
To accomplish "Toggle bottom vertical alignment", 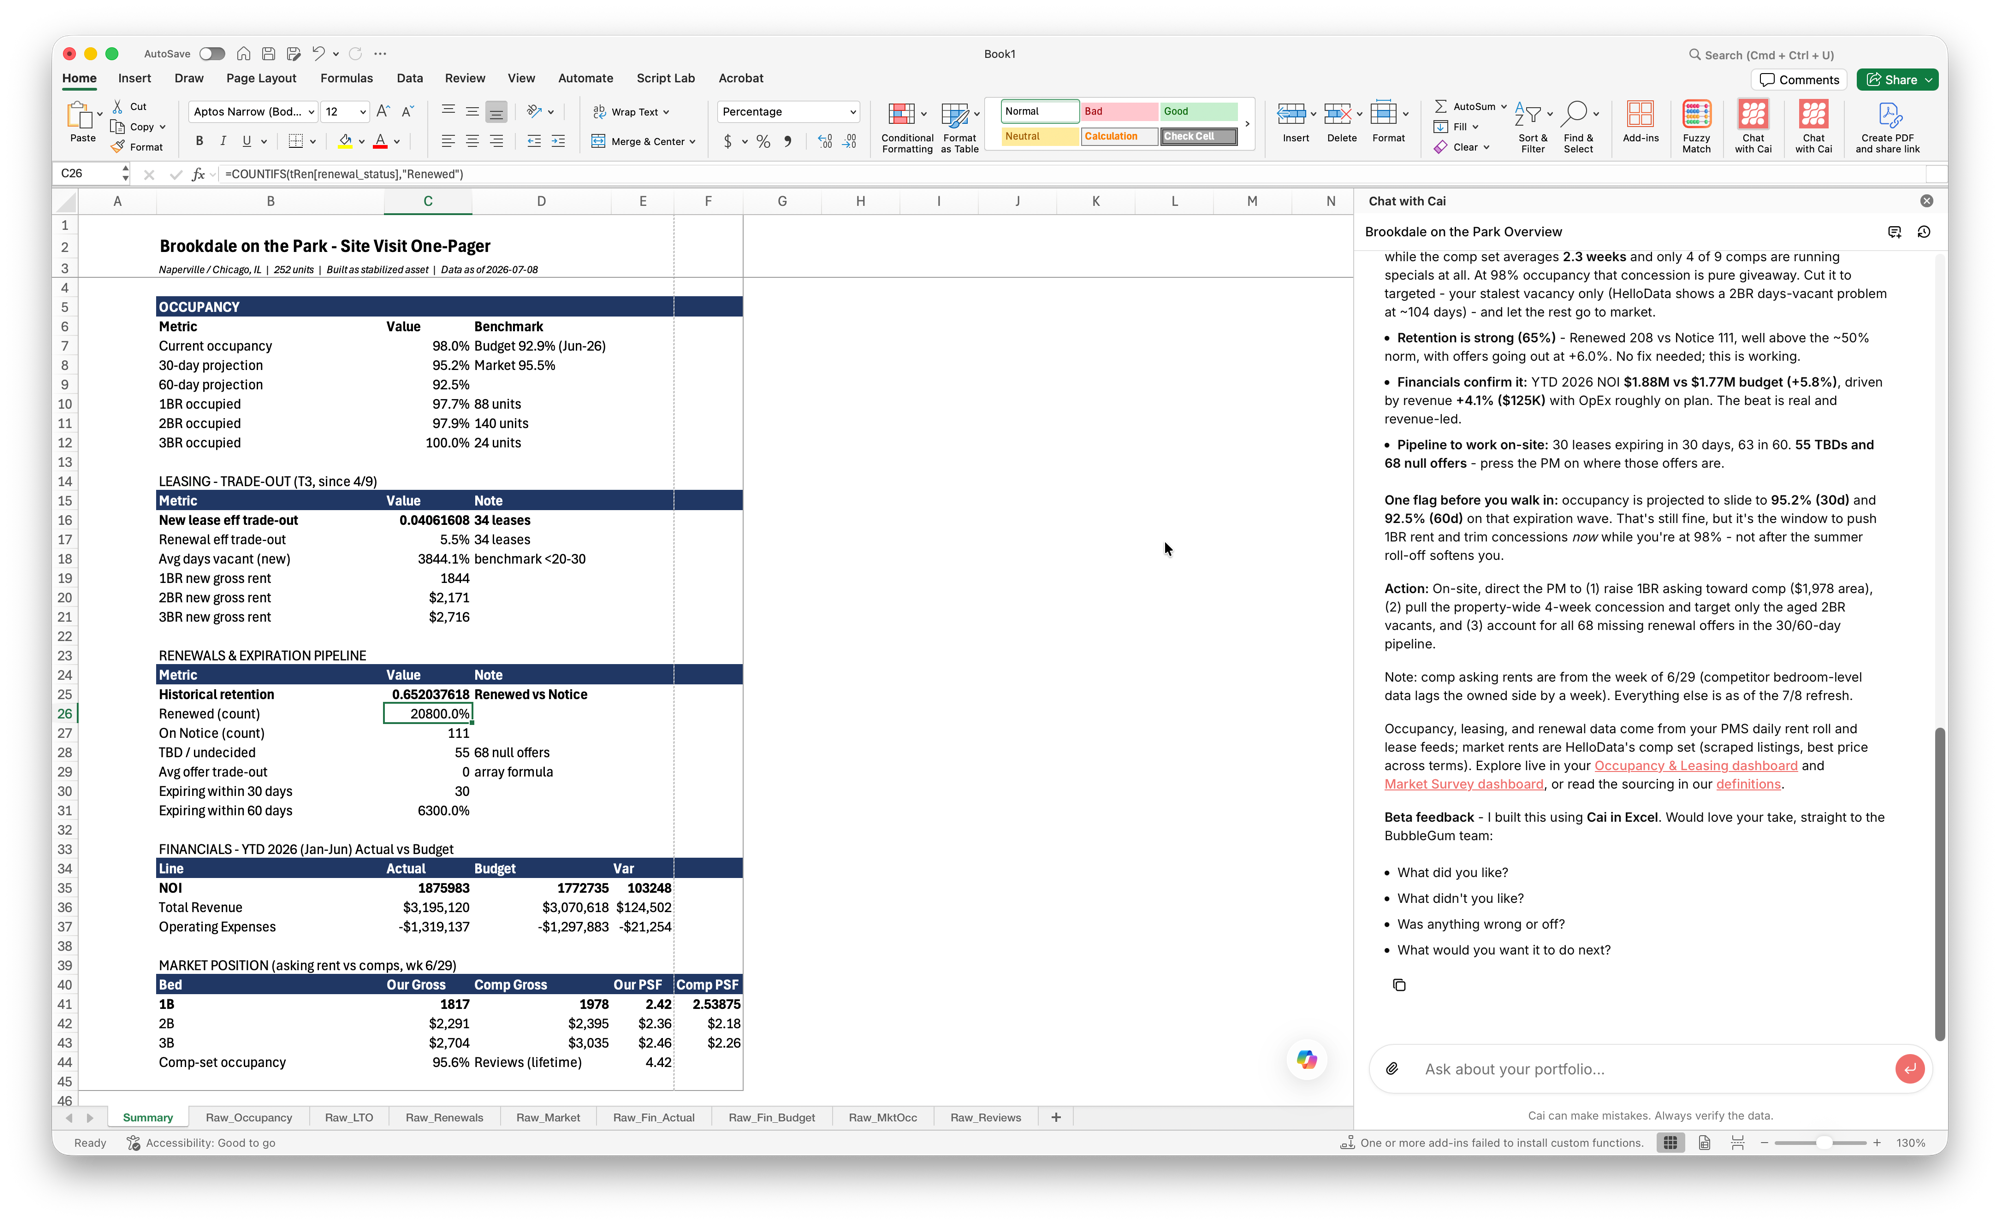I will click(496, 112).
